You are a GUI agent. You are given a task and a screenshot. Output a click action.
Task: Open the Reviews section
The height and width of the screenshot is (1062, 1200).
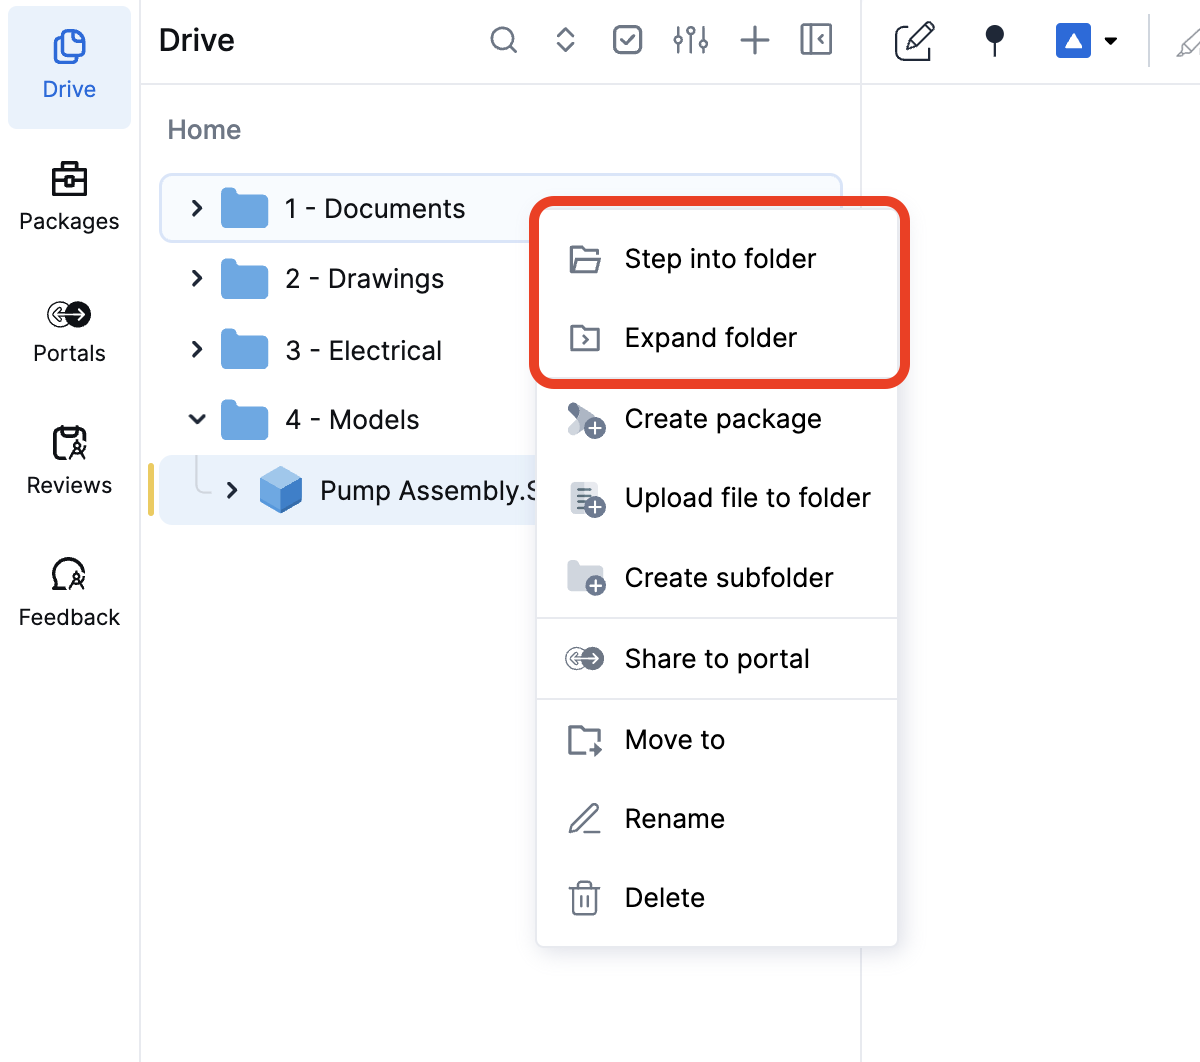click(69, 462)
